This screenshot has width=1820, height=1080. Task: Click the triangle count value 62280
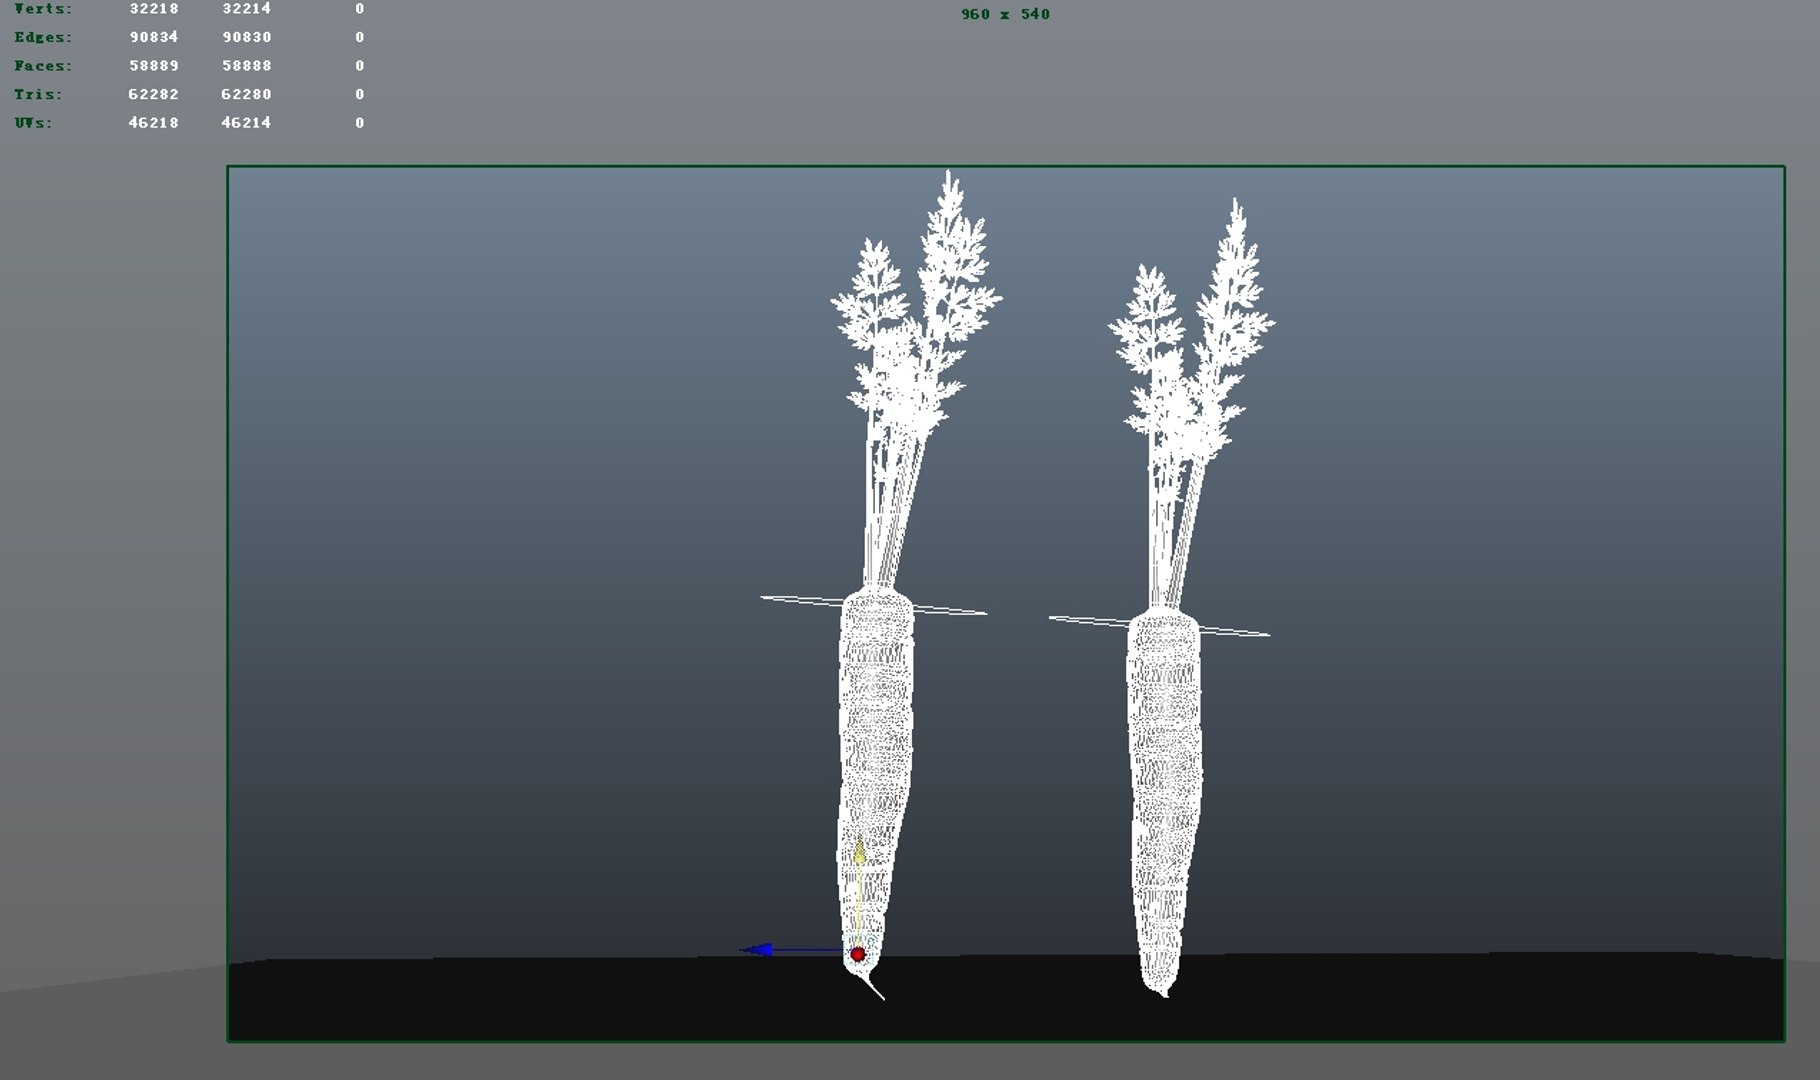(246, 94)
